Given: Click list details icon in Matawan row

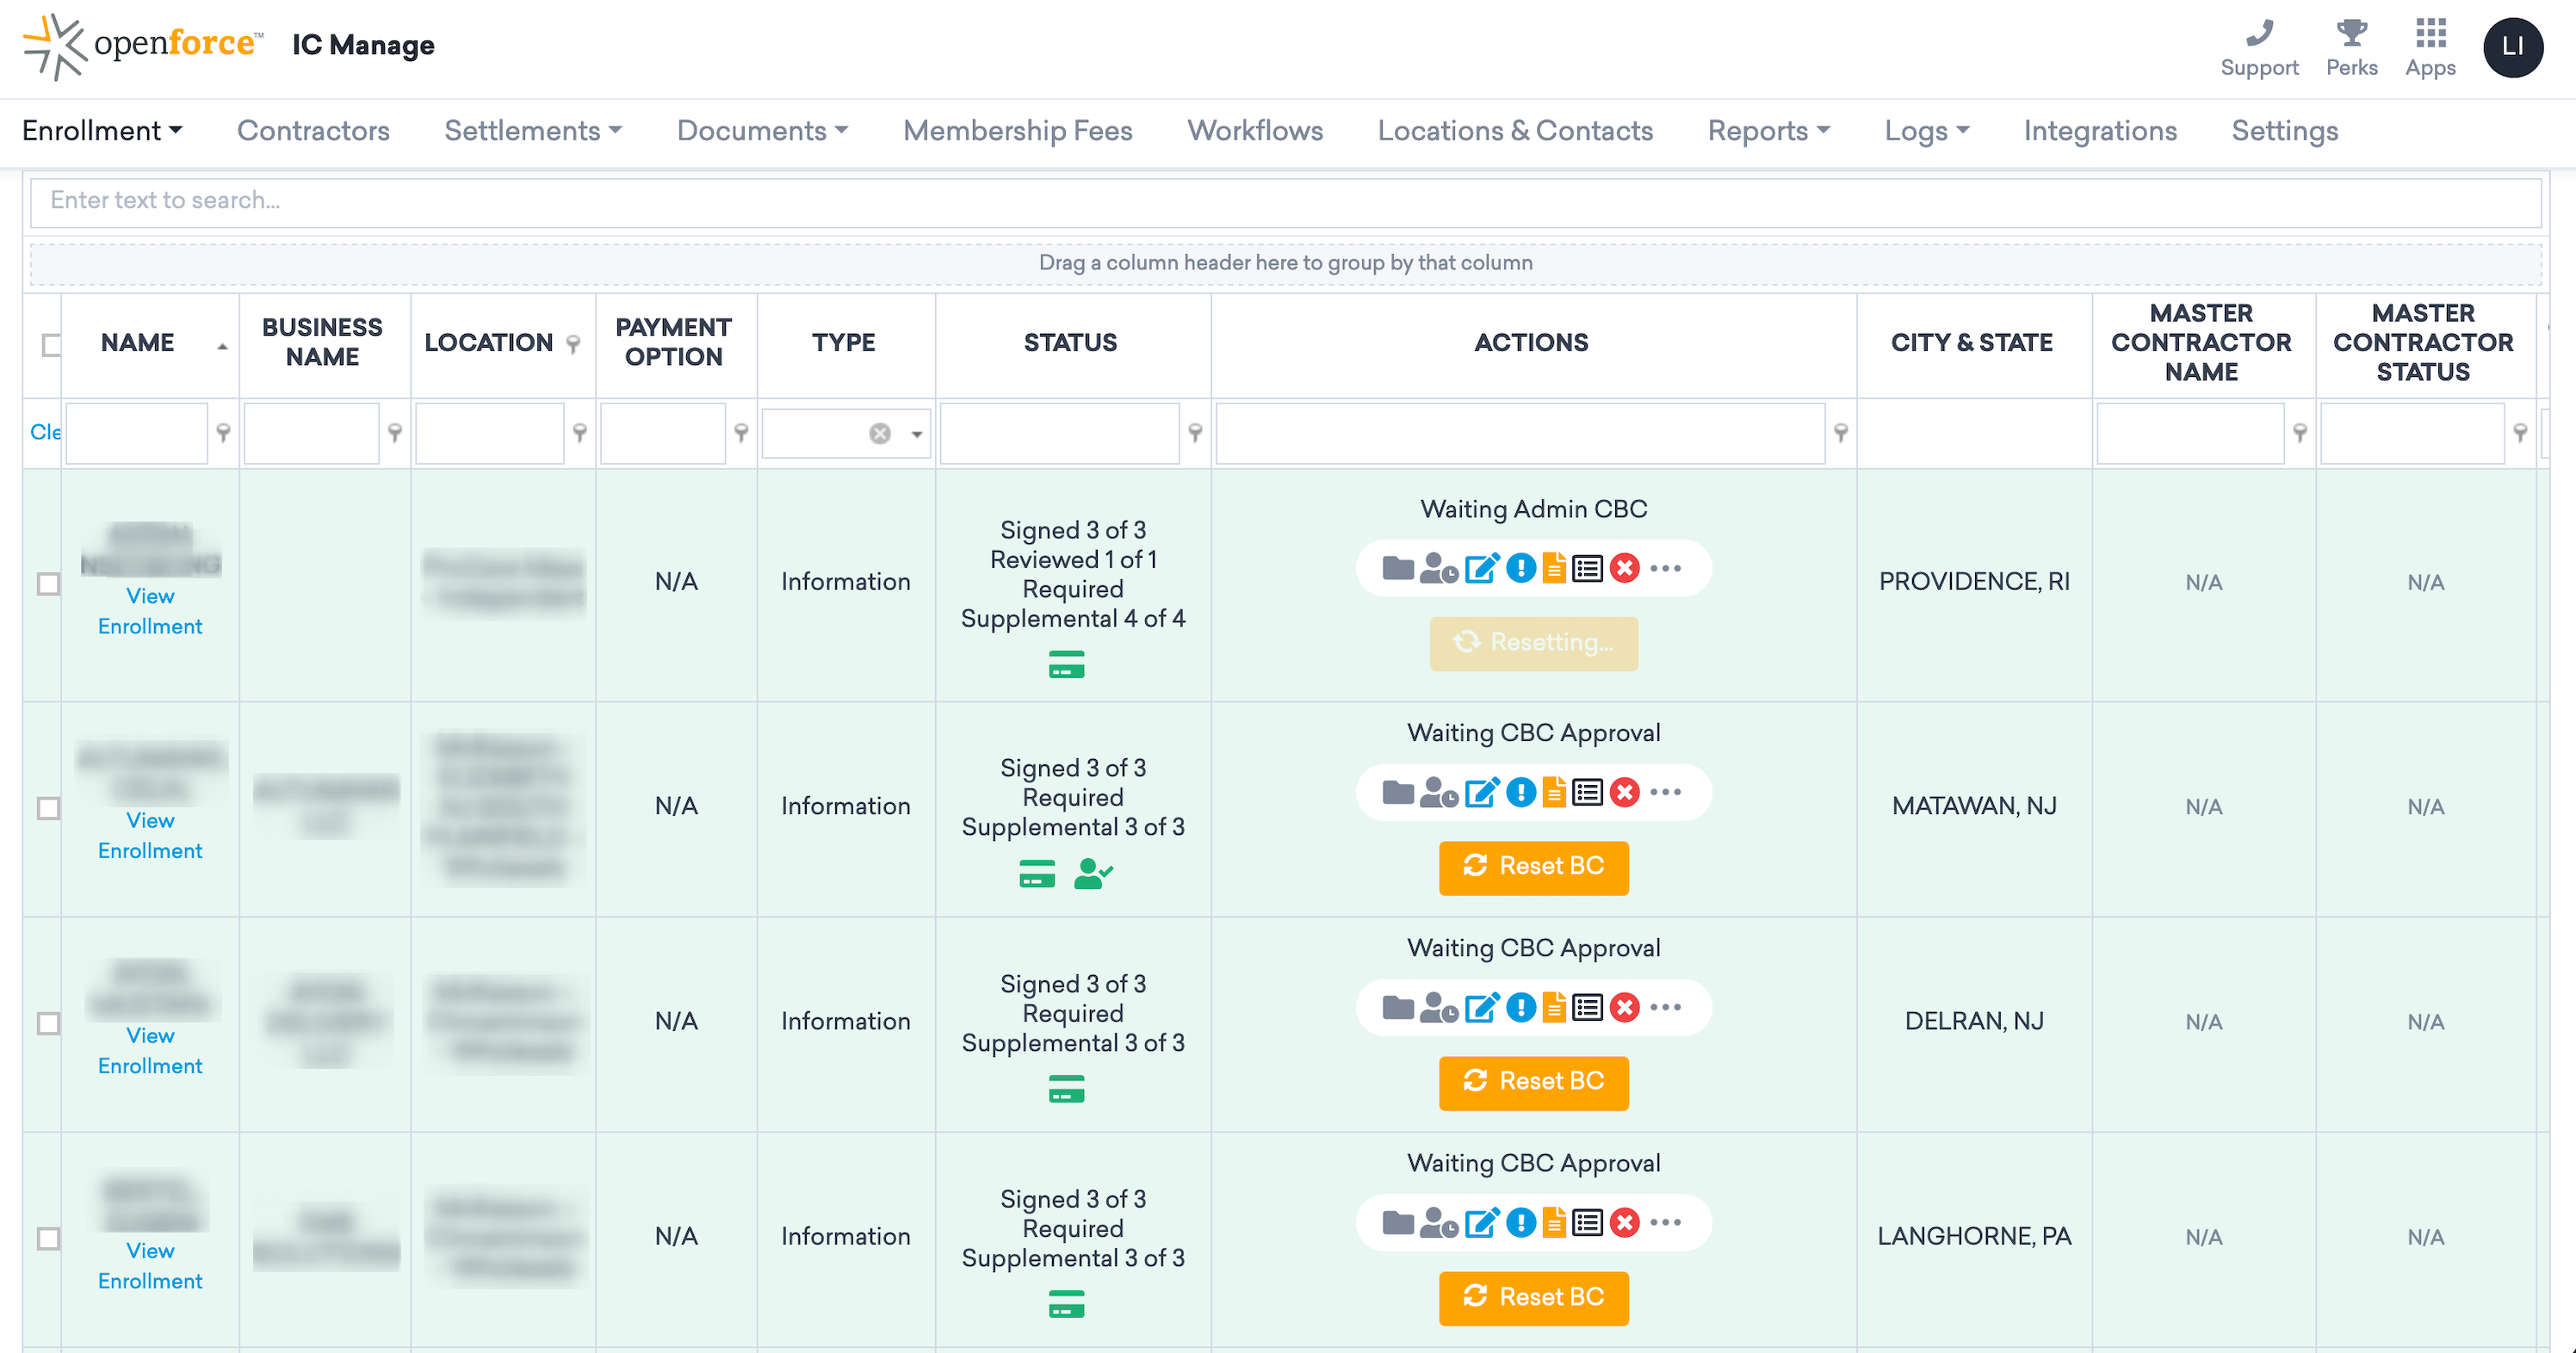Looking at the screenshot, I should (x=1587, y=793).
